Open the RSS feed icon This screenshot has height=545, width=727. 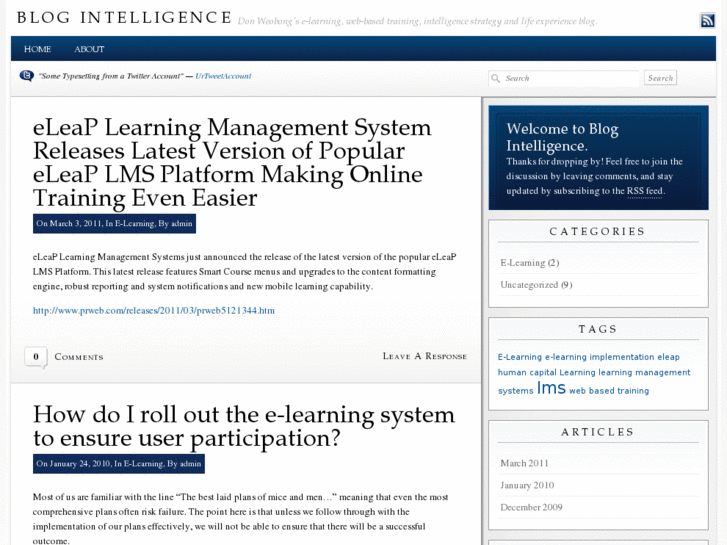707,20
